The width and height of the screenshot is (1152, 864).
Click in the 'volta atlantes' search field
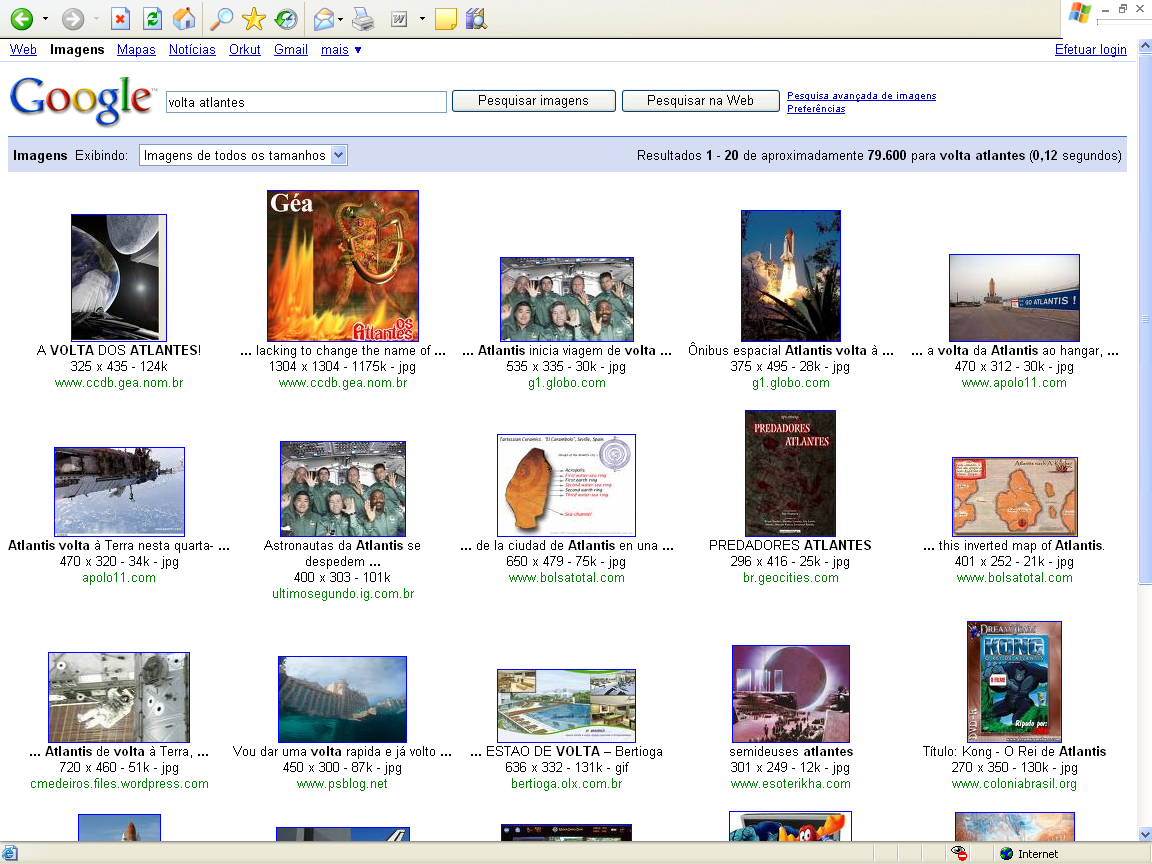305,102
